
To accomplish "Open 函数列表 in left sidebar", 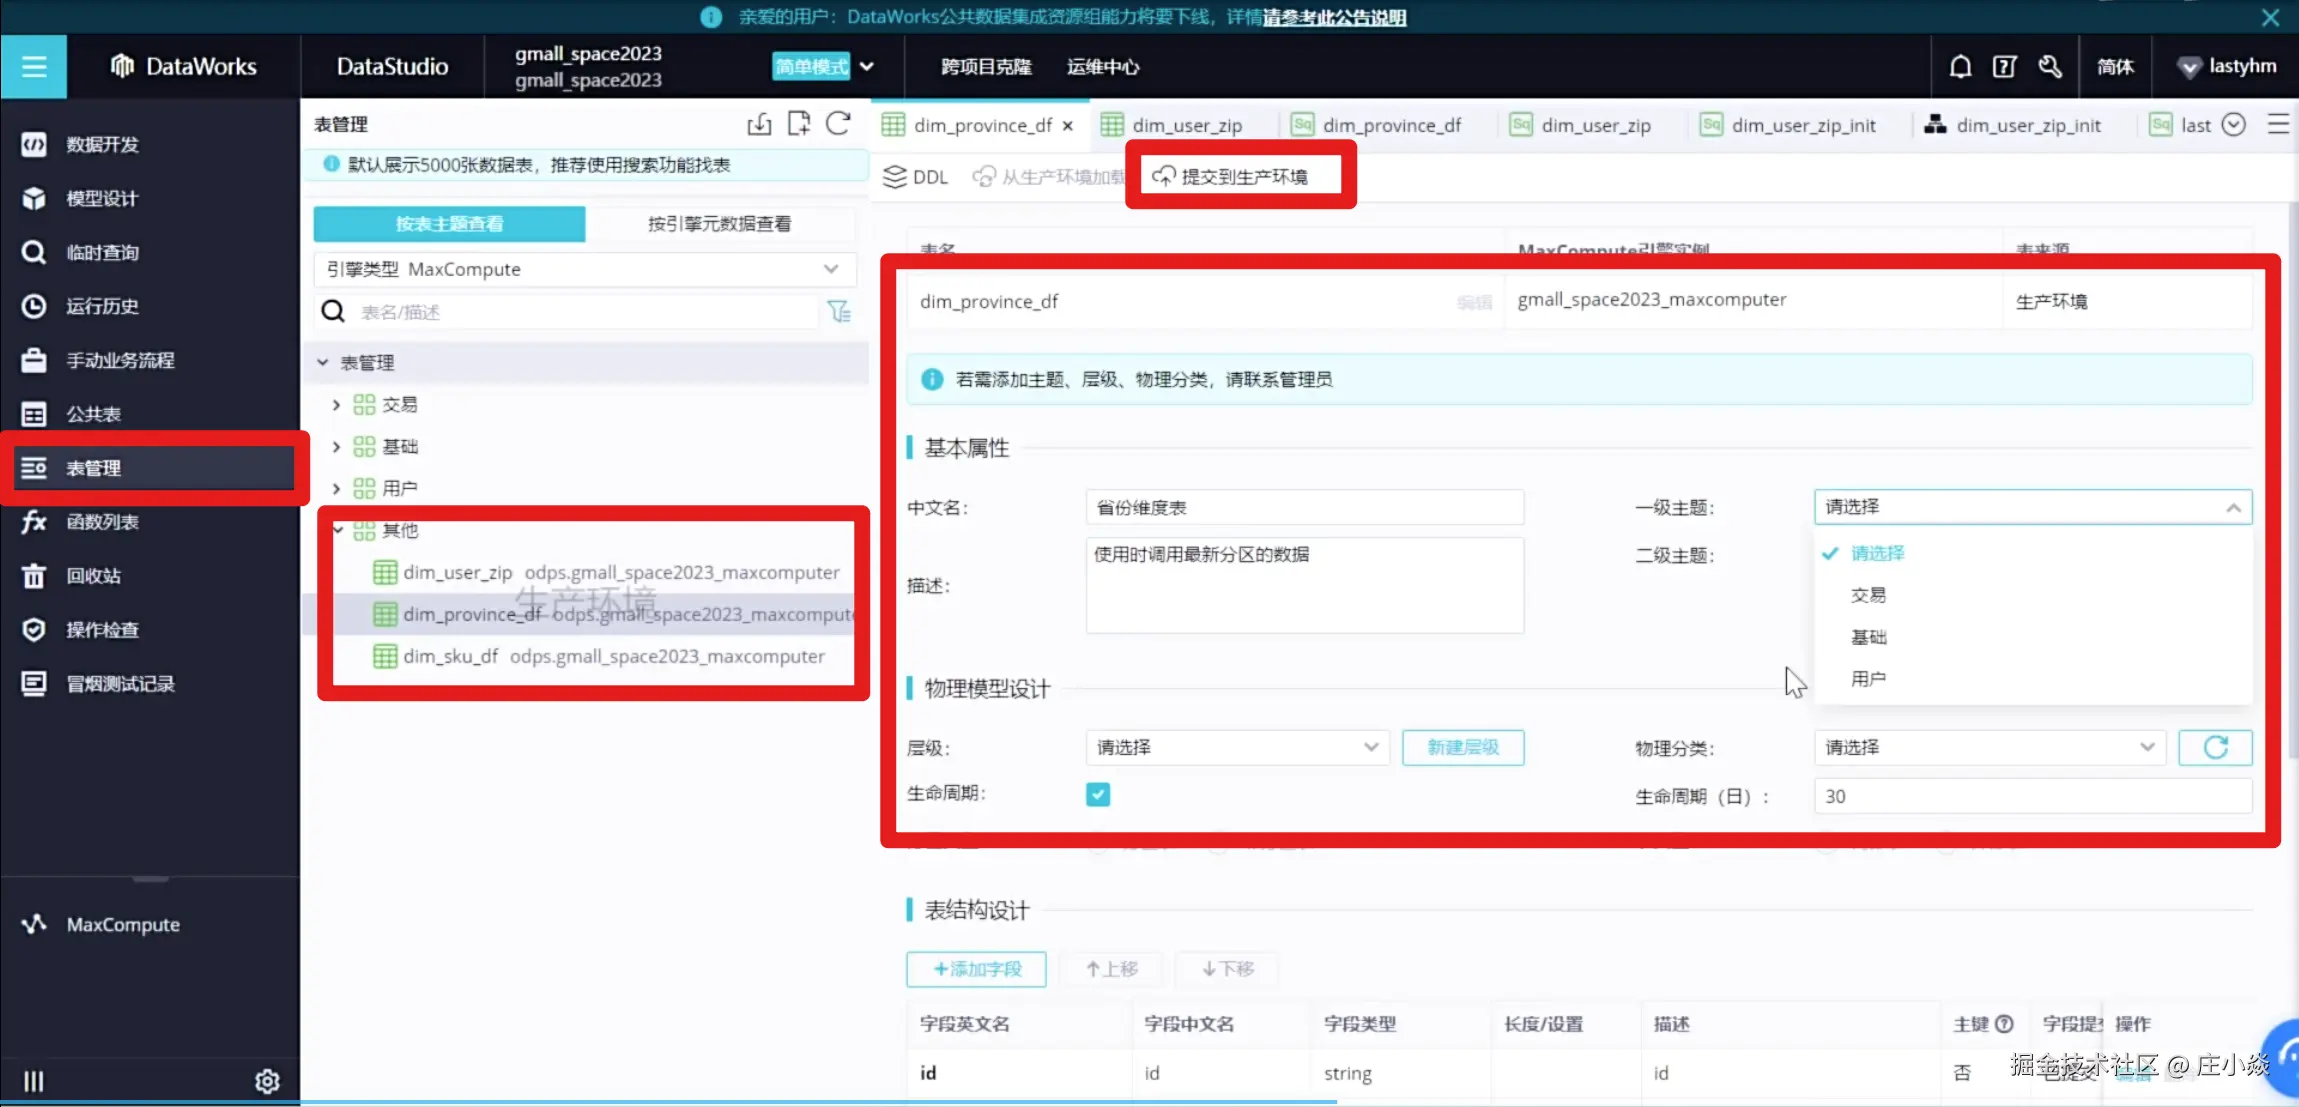I will (102, 522).
